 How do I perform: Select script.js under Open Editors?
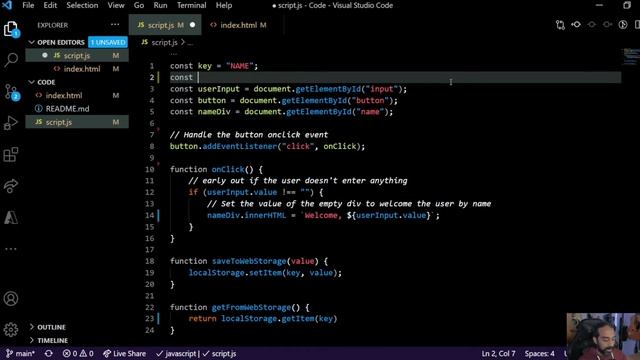click(x=77, y=56)
